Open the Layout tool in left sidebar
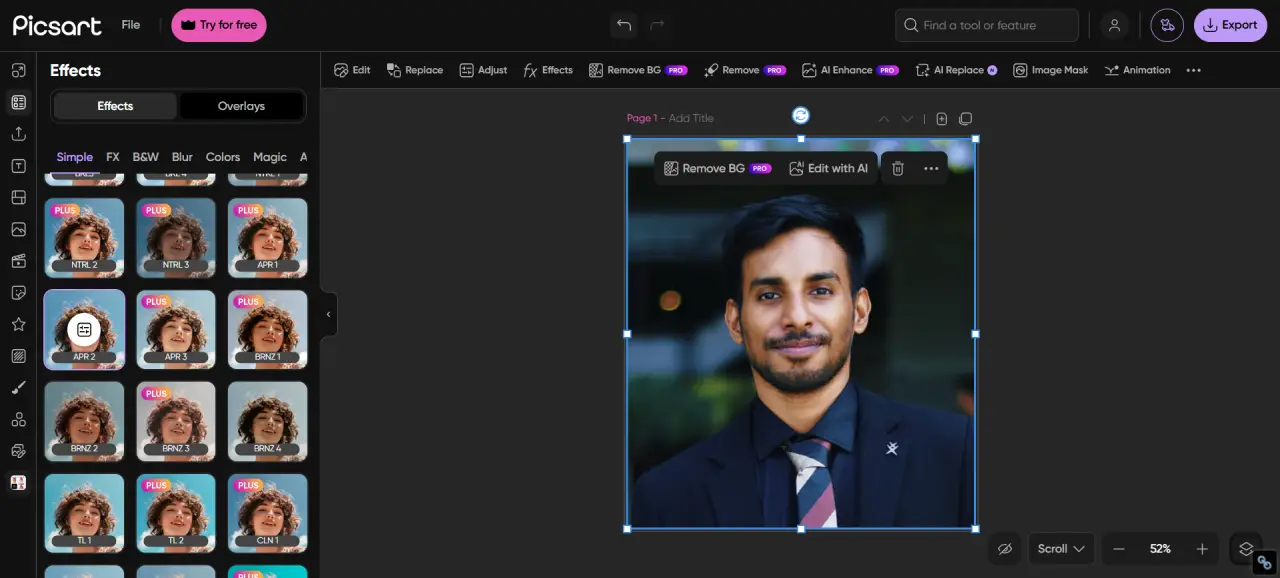This screenshot has height=578, width=1280. (18, 70)
